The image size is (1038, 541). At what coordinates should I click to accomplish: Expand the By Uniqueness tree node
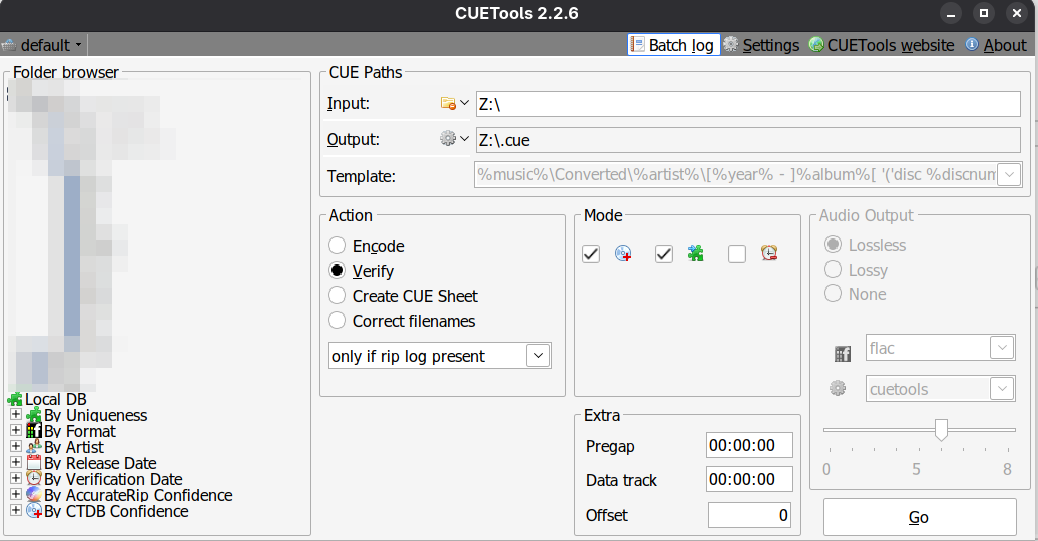pyautogui.click(x=15, y=415)
